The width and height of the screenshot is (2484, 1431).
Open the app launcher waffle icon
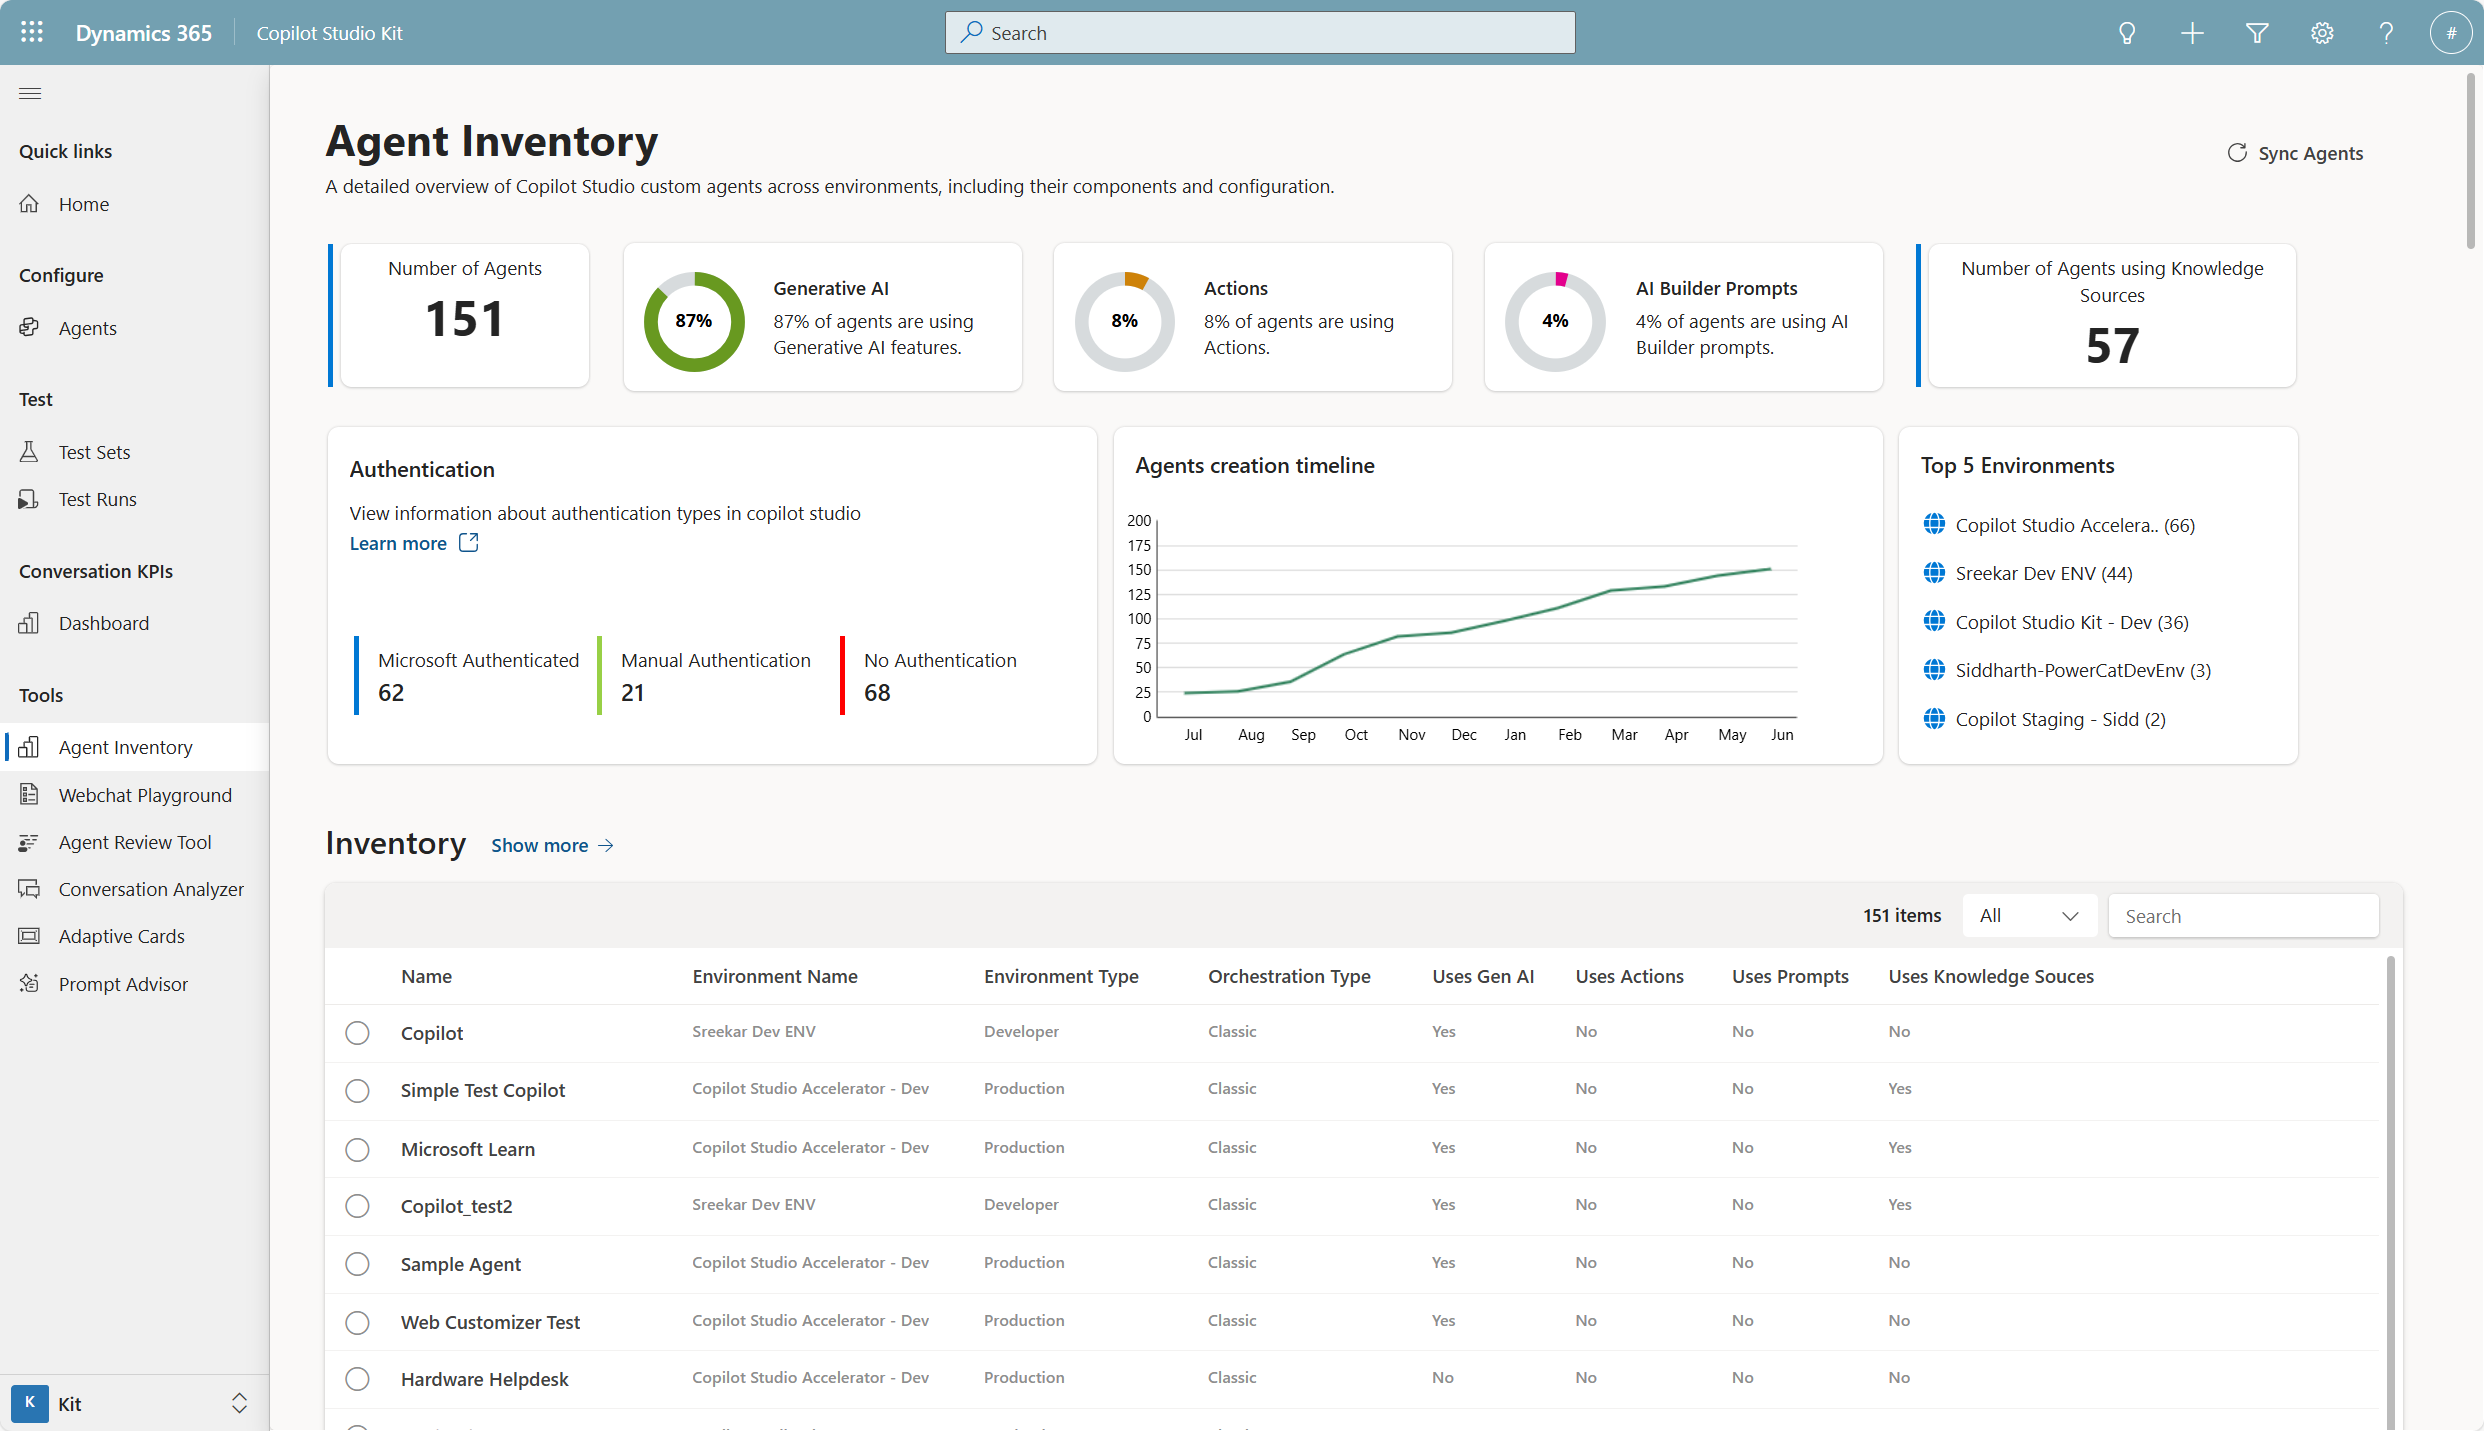(x=32, y=32)
